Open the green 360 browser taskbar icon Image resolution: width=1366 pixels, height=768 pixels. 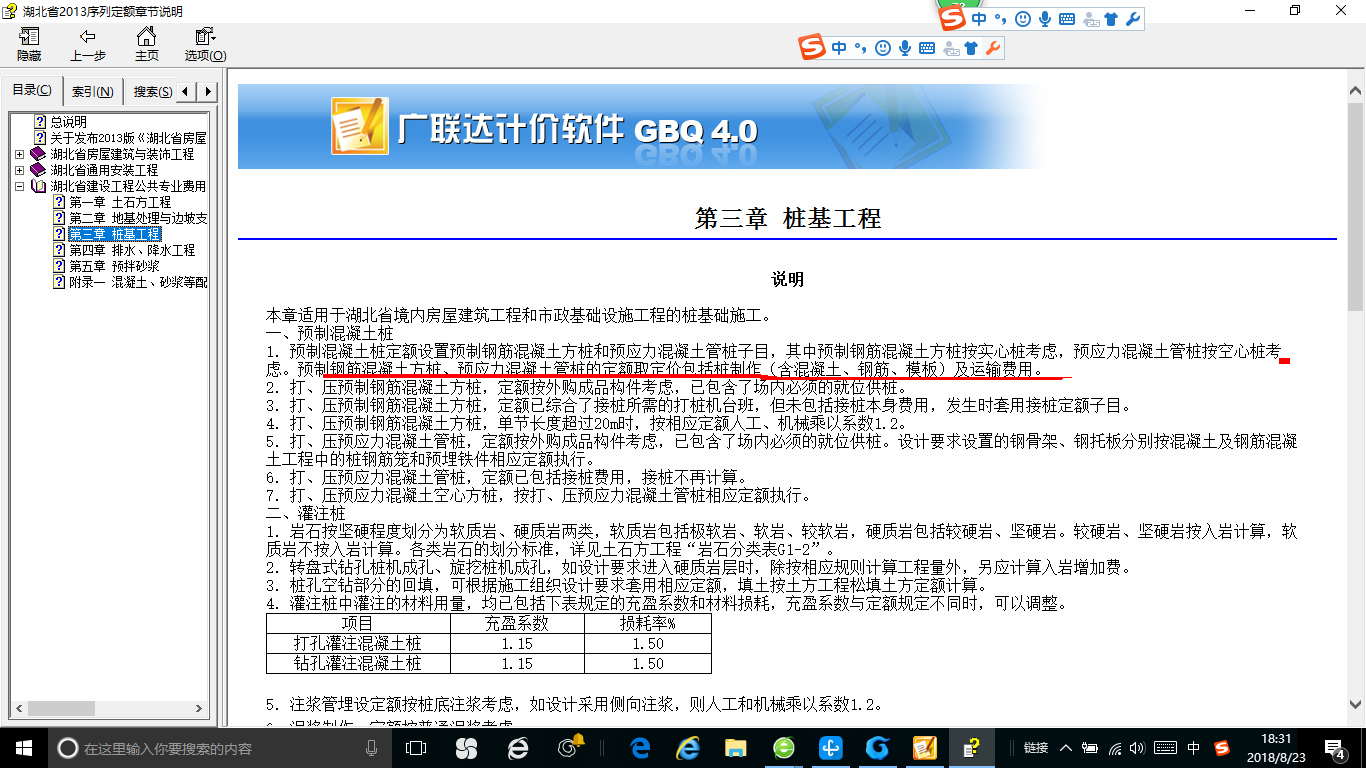point(784,747)
